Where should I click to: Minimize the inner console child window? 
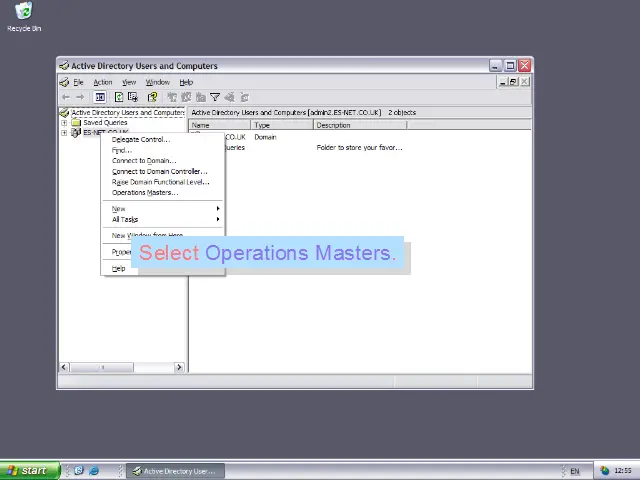coord(503,82)
